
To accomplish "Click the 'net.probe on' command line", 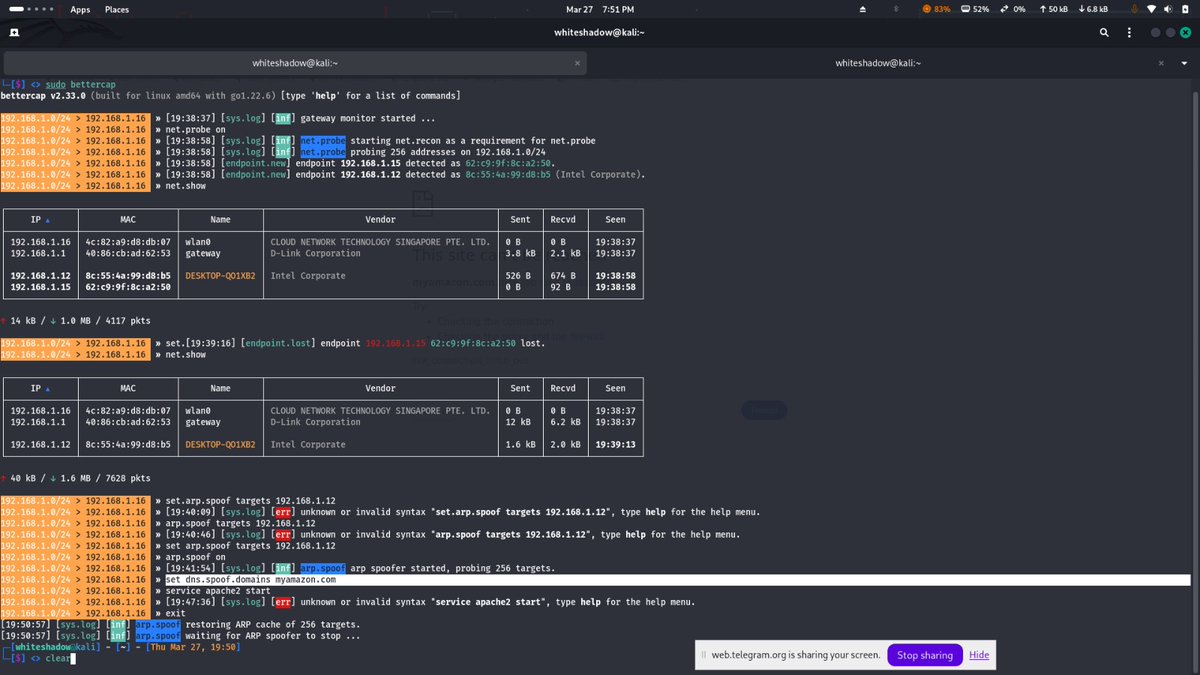I will click(x=196, y=130).
